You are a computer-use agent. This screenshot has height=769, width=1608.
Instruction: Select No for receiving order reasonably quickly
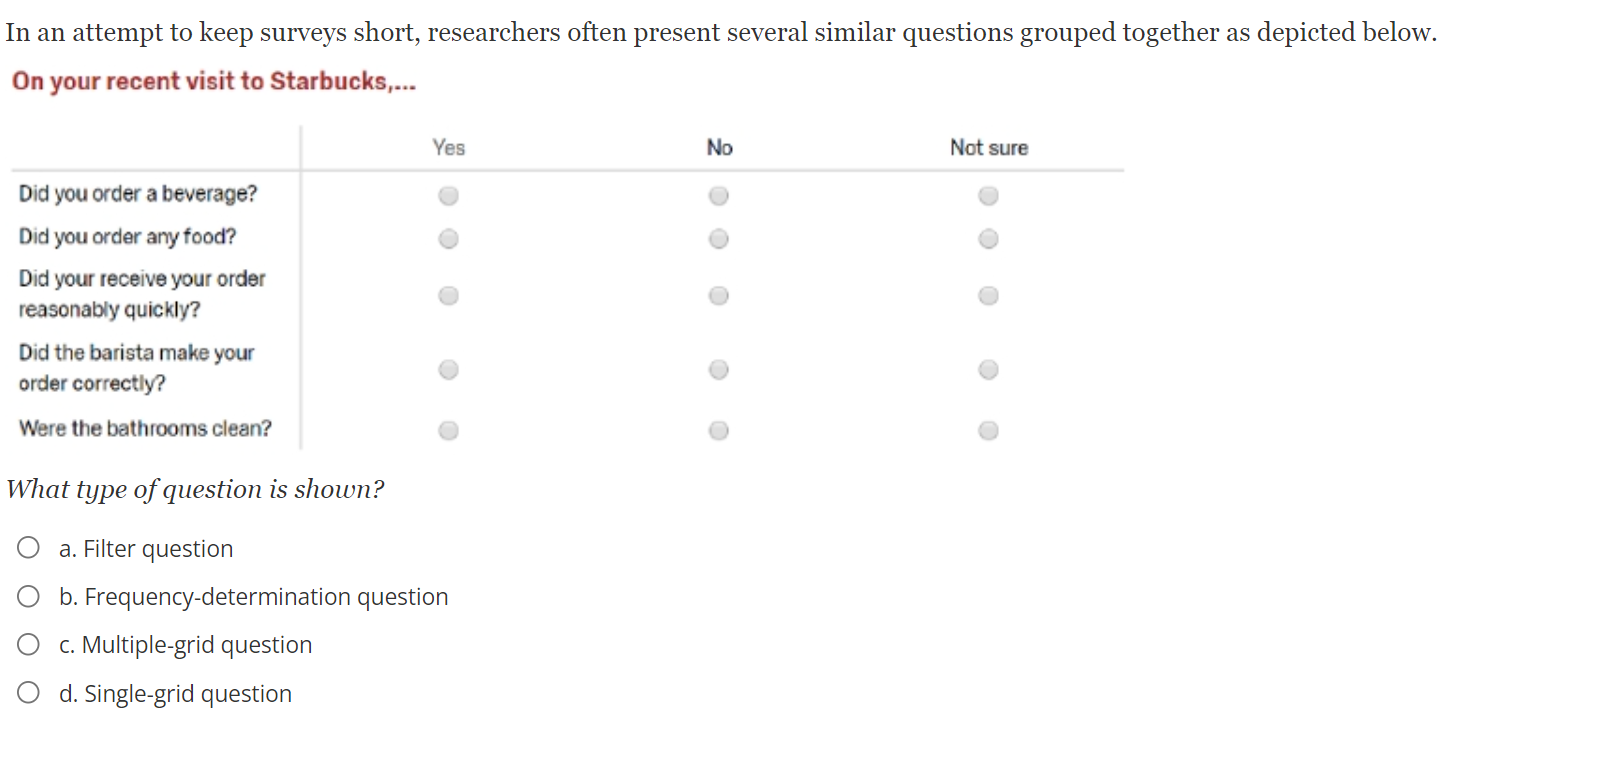pos(719,295)
